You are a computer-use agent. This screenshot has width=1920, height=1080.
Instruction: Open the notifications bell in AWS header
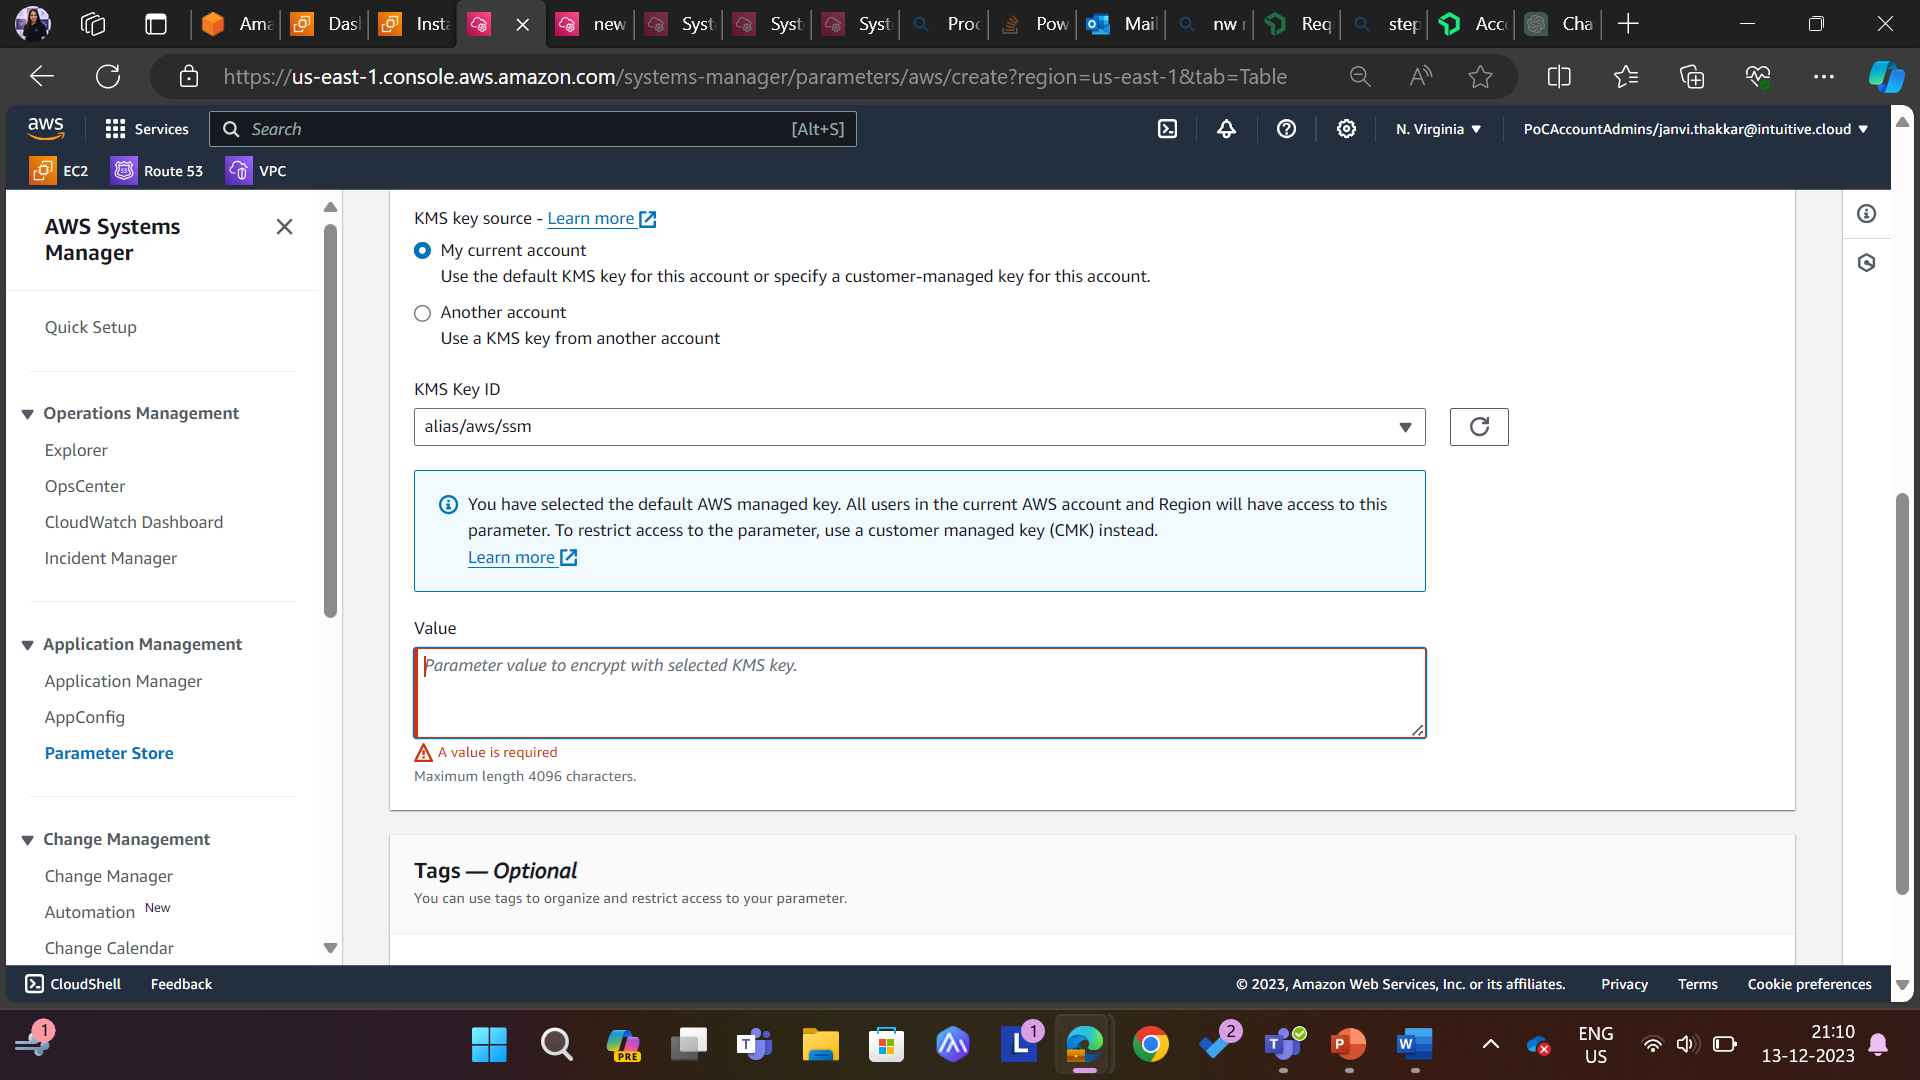[x=1226, y=129]
